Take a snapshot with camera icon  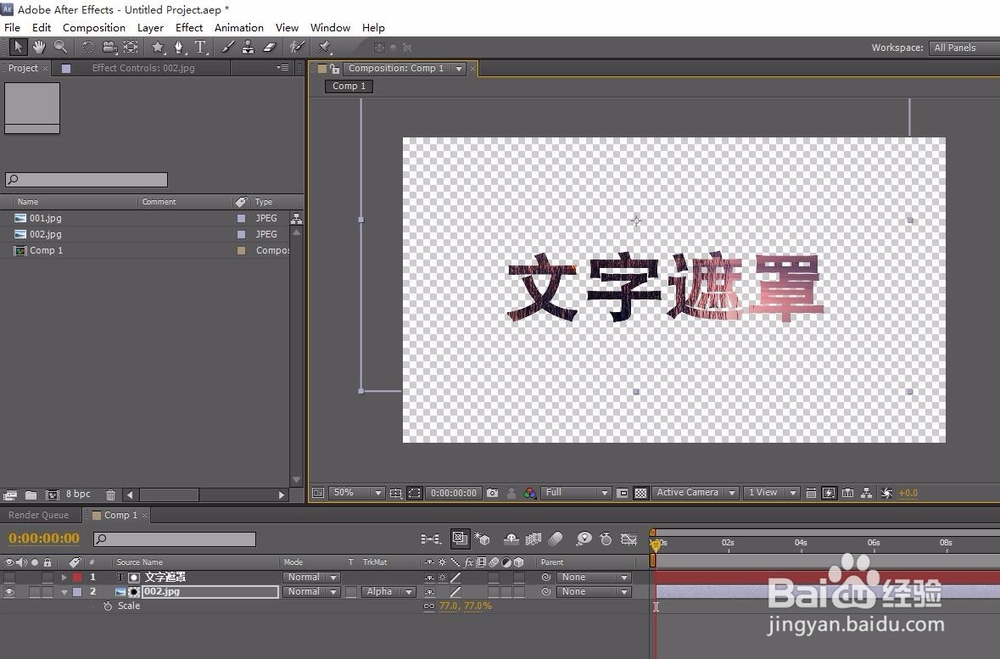pyautogui.click(x=492, y=493)
